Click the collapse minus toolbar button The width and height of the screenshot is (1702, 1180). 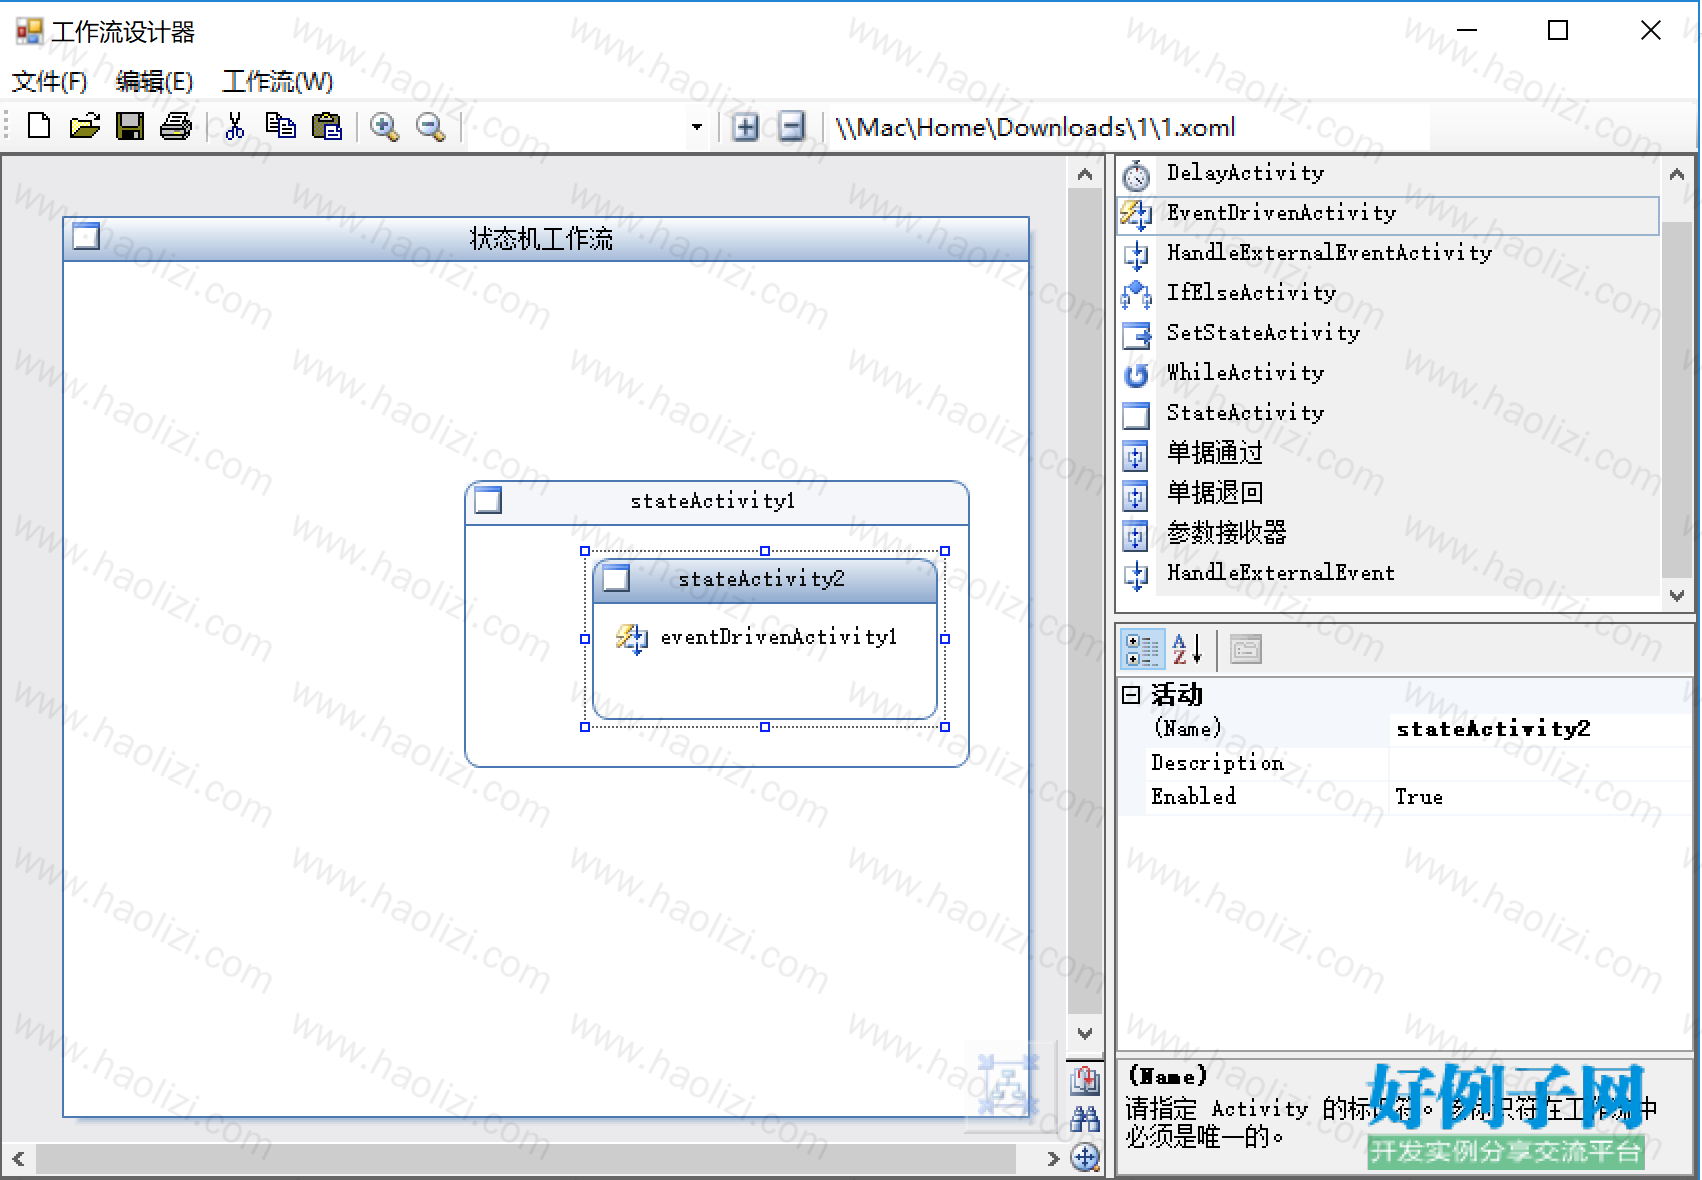tap(791, 127)
